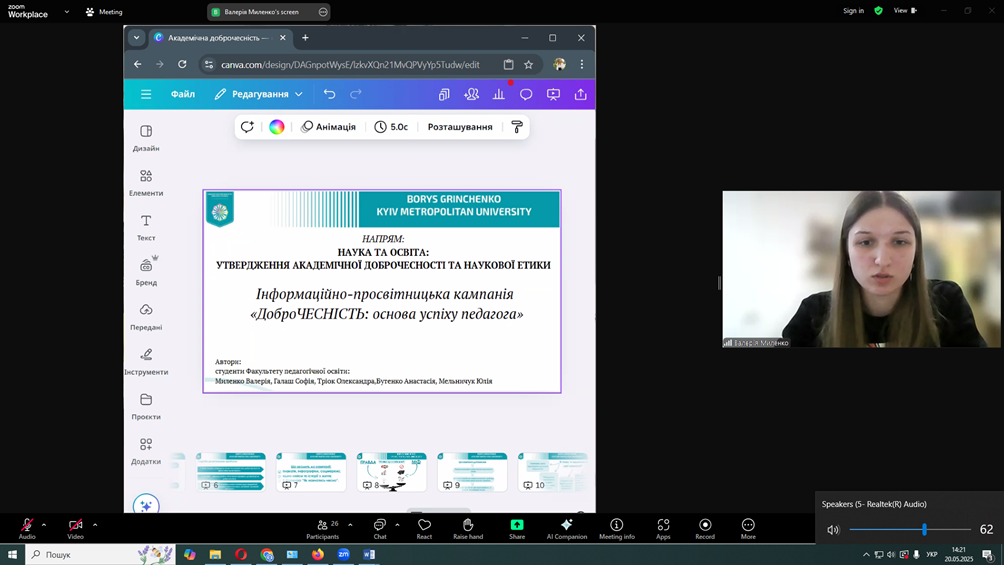This screenshot has width=1004, height=565.
Task: Open the Elements panel in Canva sidebar
Action: click(x=146, y=182)
